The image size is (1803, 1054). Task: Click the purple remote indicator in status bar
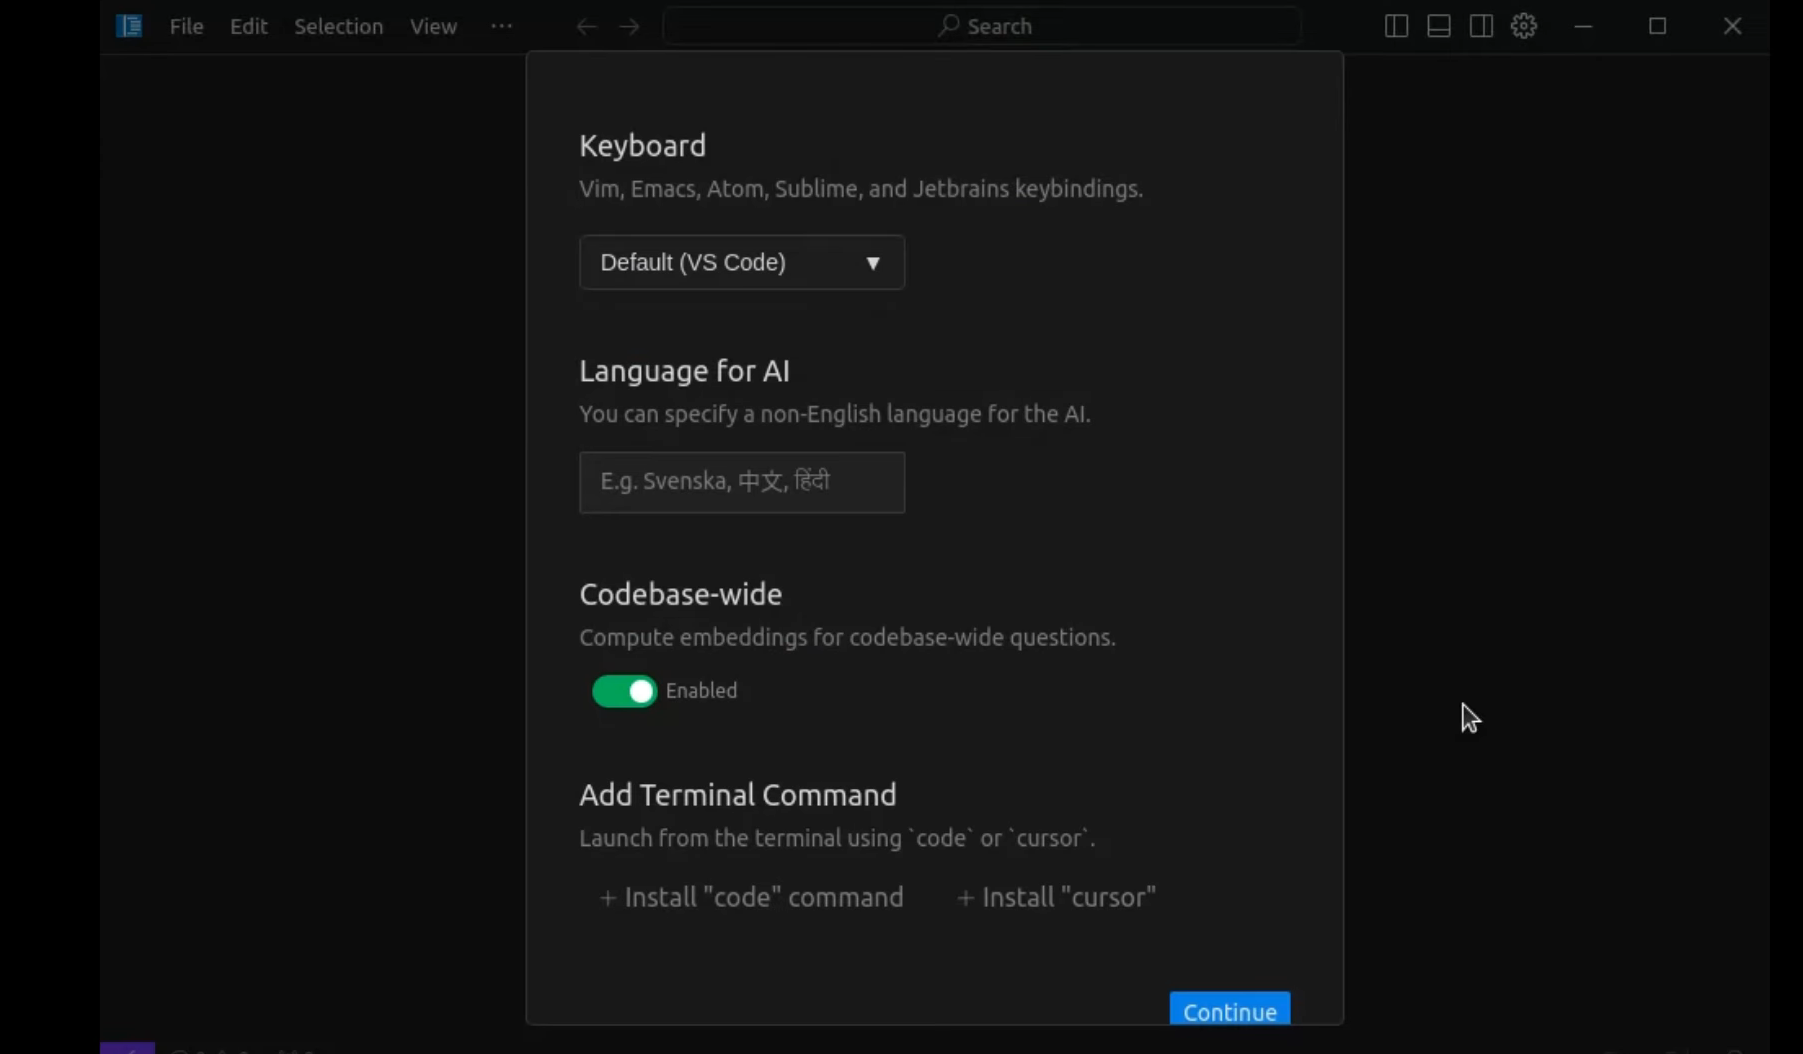pos(128,1048)
